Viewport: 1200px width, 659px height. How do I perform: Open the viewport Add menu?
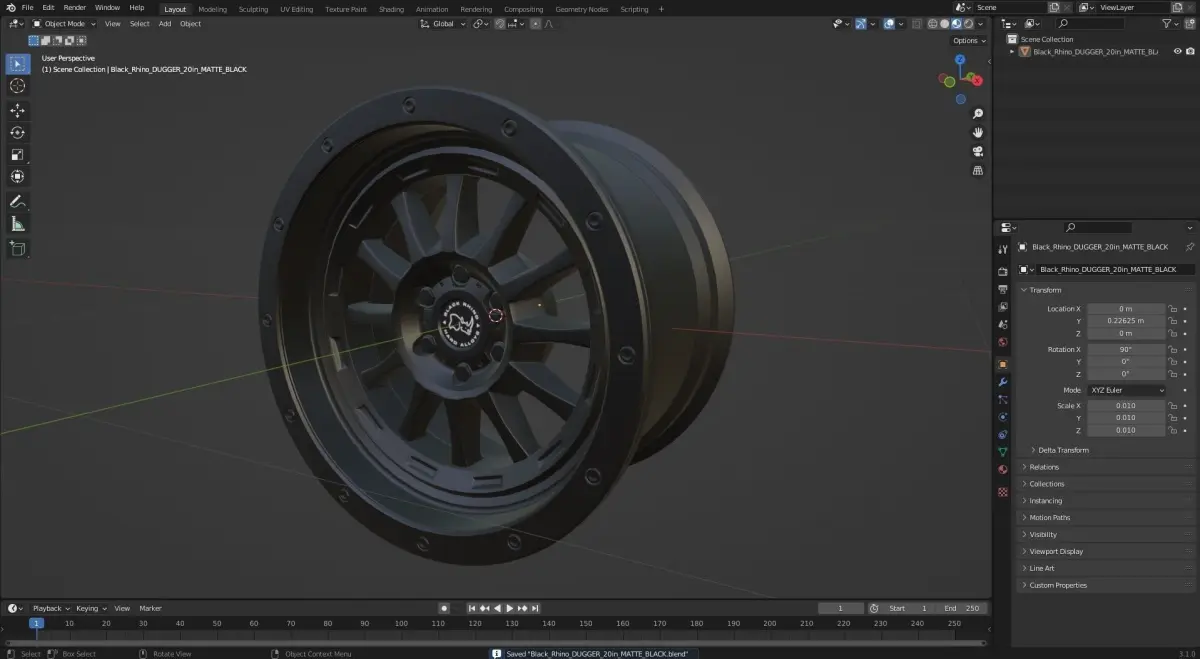coord(165,23)
